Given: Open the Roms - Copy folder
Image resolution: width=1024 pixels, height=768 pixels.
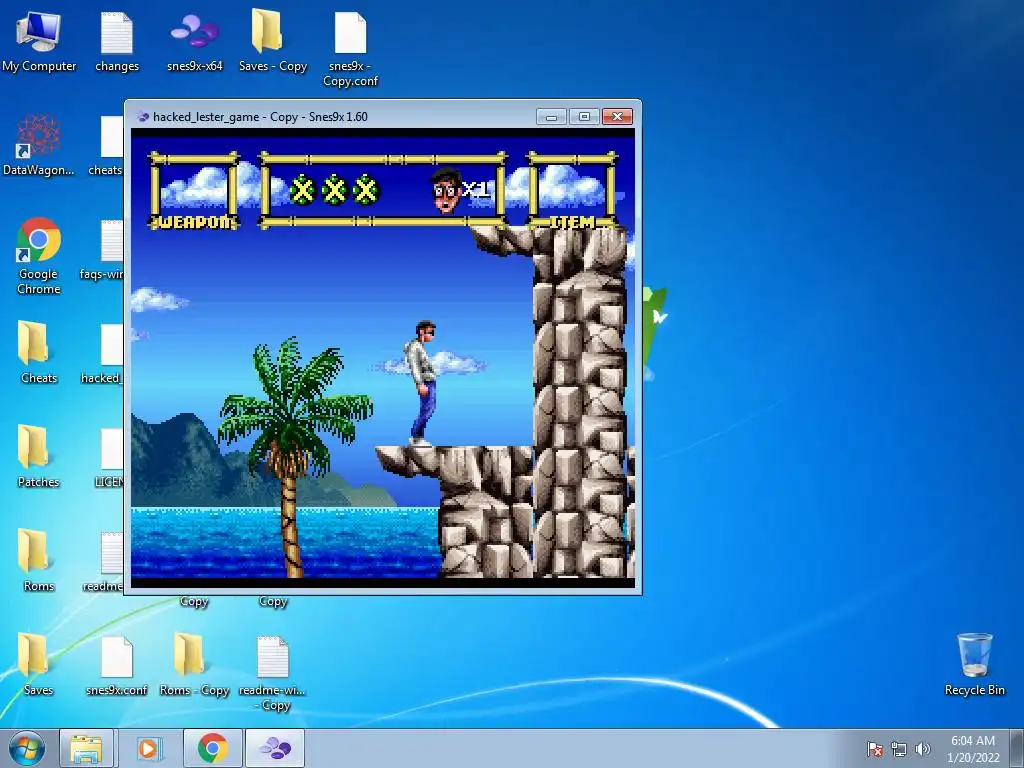Looking at the screenshot, I should tap(195, 665).
